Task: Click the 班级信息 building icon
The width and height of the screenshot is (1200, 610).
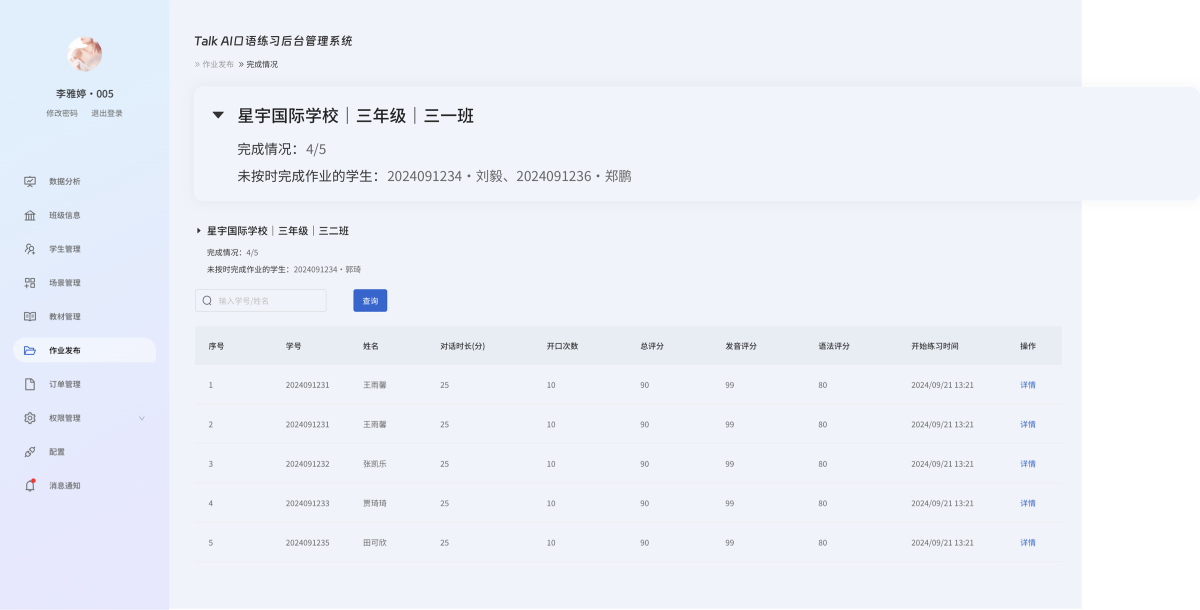Action: (30, 215)
